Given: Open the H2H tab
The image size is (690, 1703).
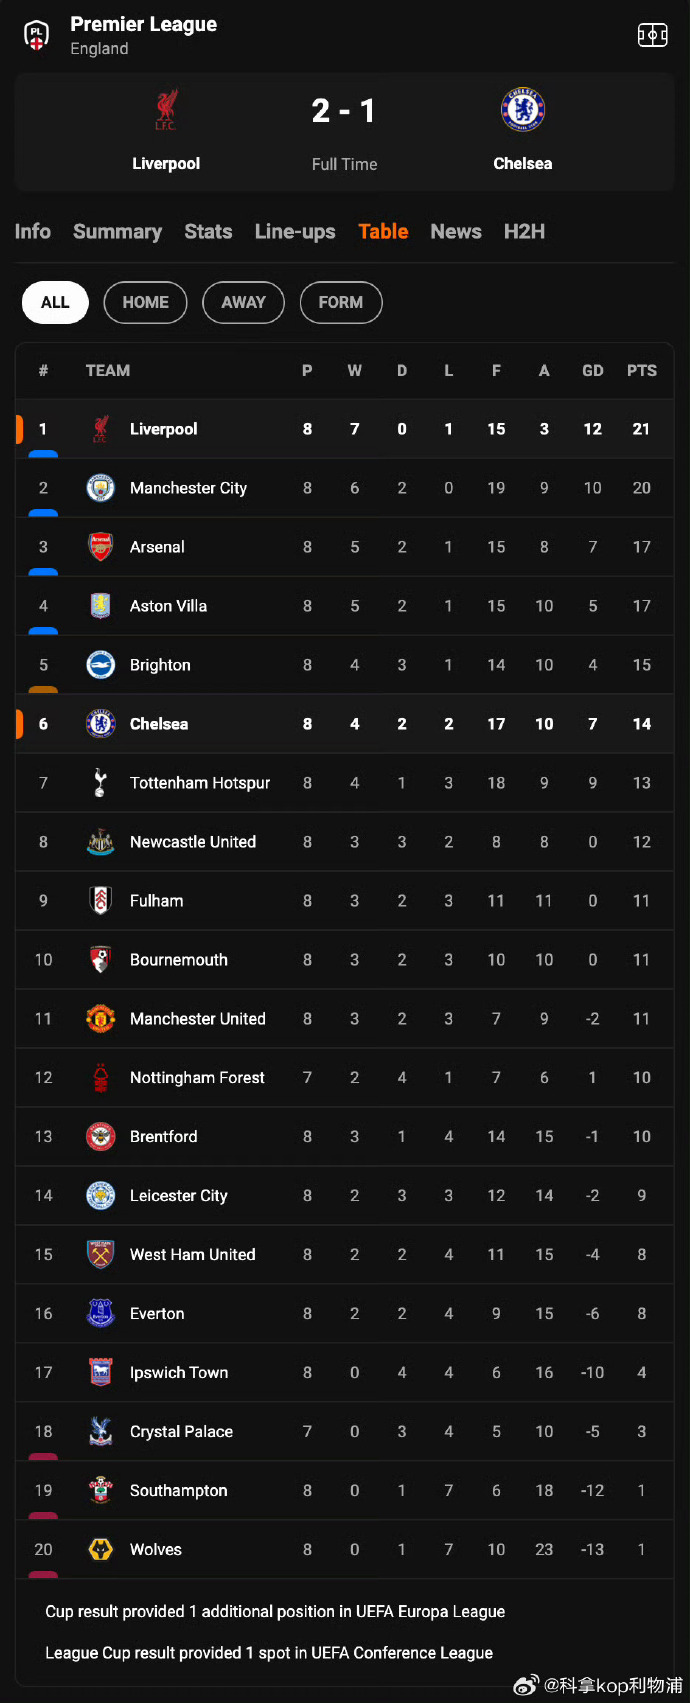Looking at the screenshot, I should 524,232.
